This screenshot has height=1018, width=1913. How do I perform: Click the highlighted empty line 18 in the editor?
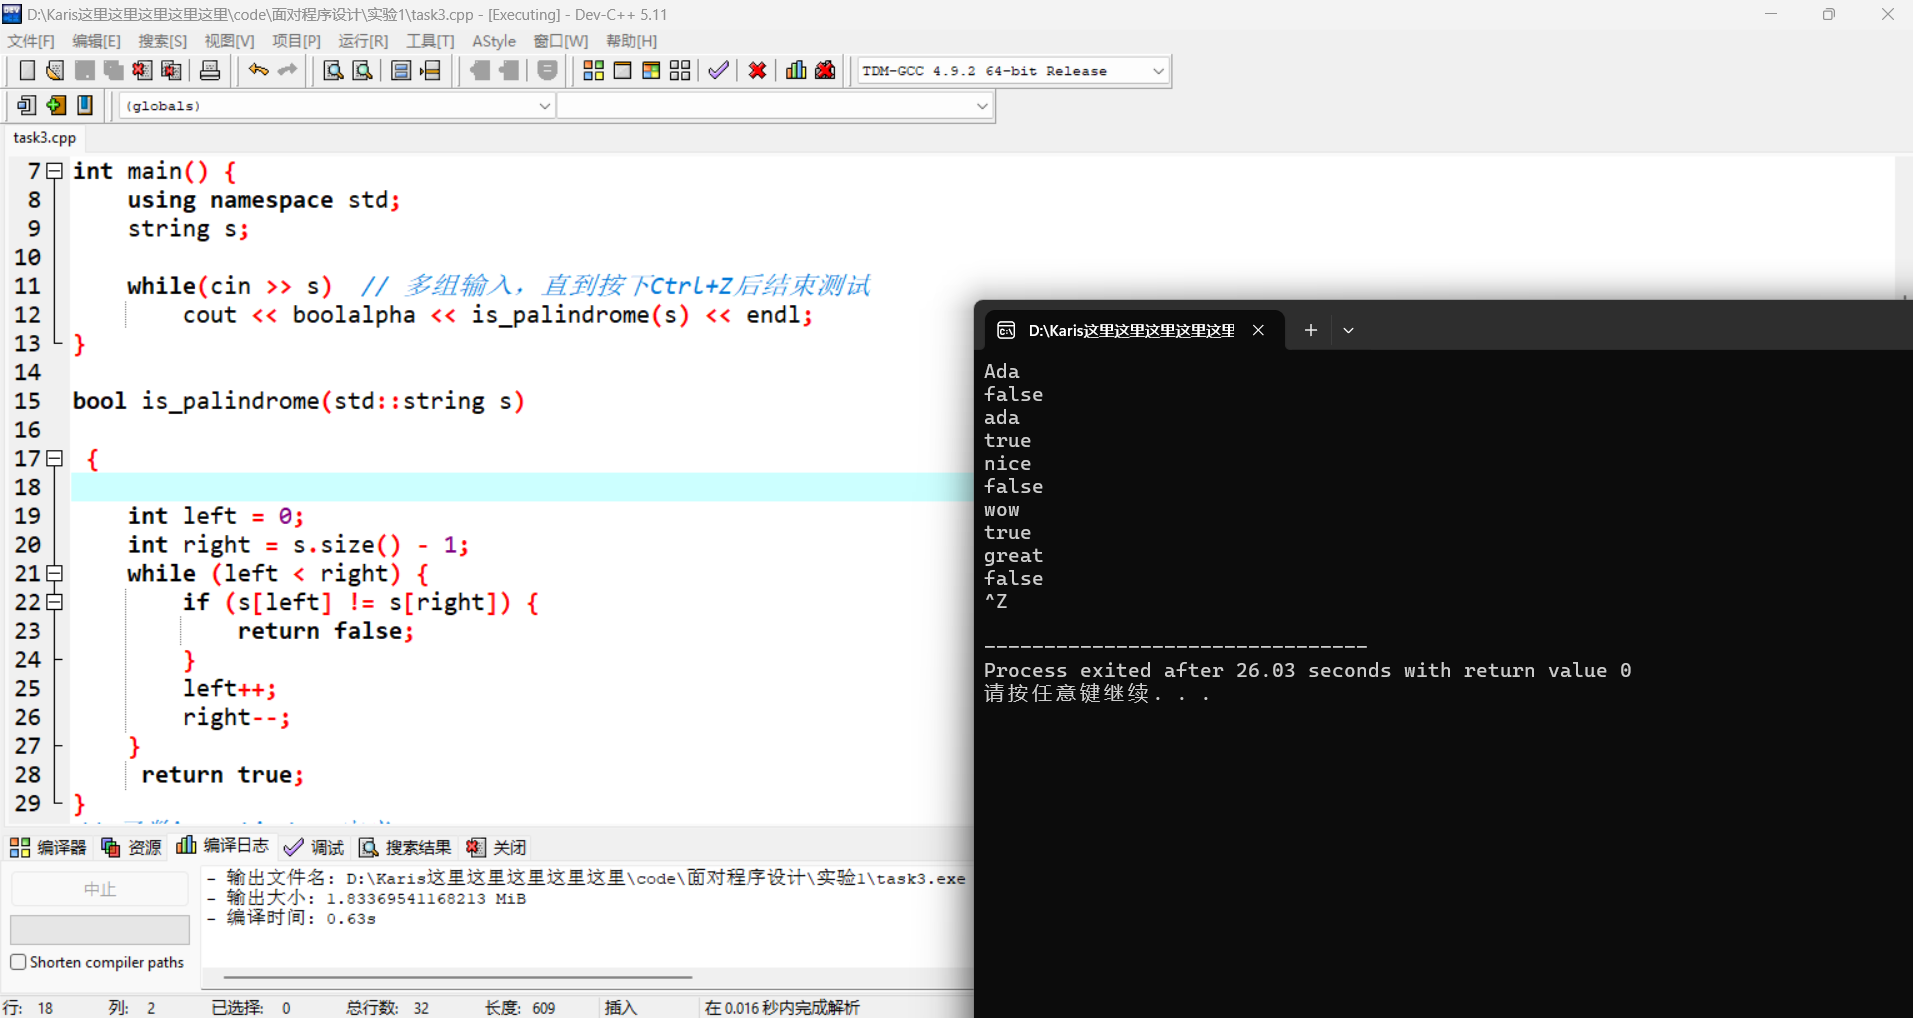coord(521,487)
